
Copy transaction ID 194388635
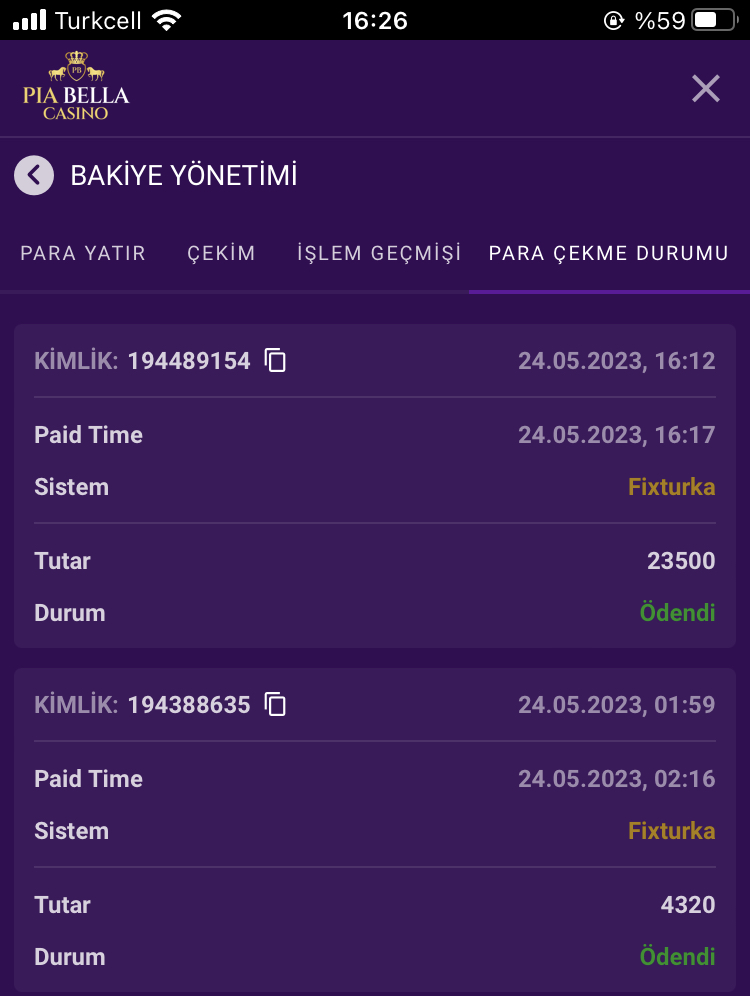coord(275,705)
